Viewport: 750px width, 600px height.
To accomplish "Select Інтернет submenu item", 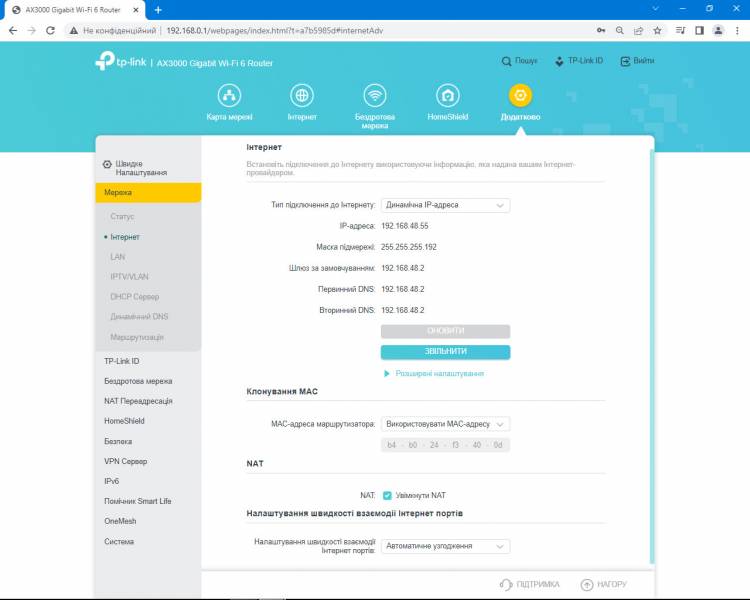I will 125,237.
